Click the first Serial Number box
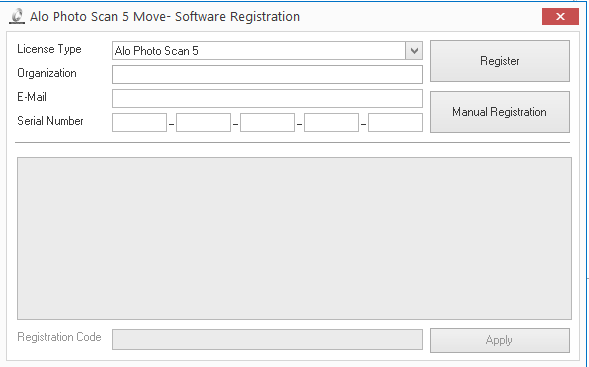Viewport: 589px width, 367px height. (139, 122)
